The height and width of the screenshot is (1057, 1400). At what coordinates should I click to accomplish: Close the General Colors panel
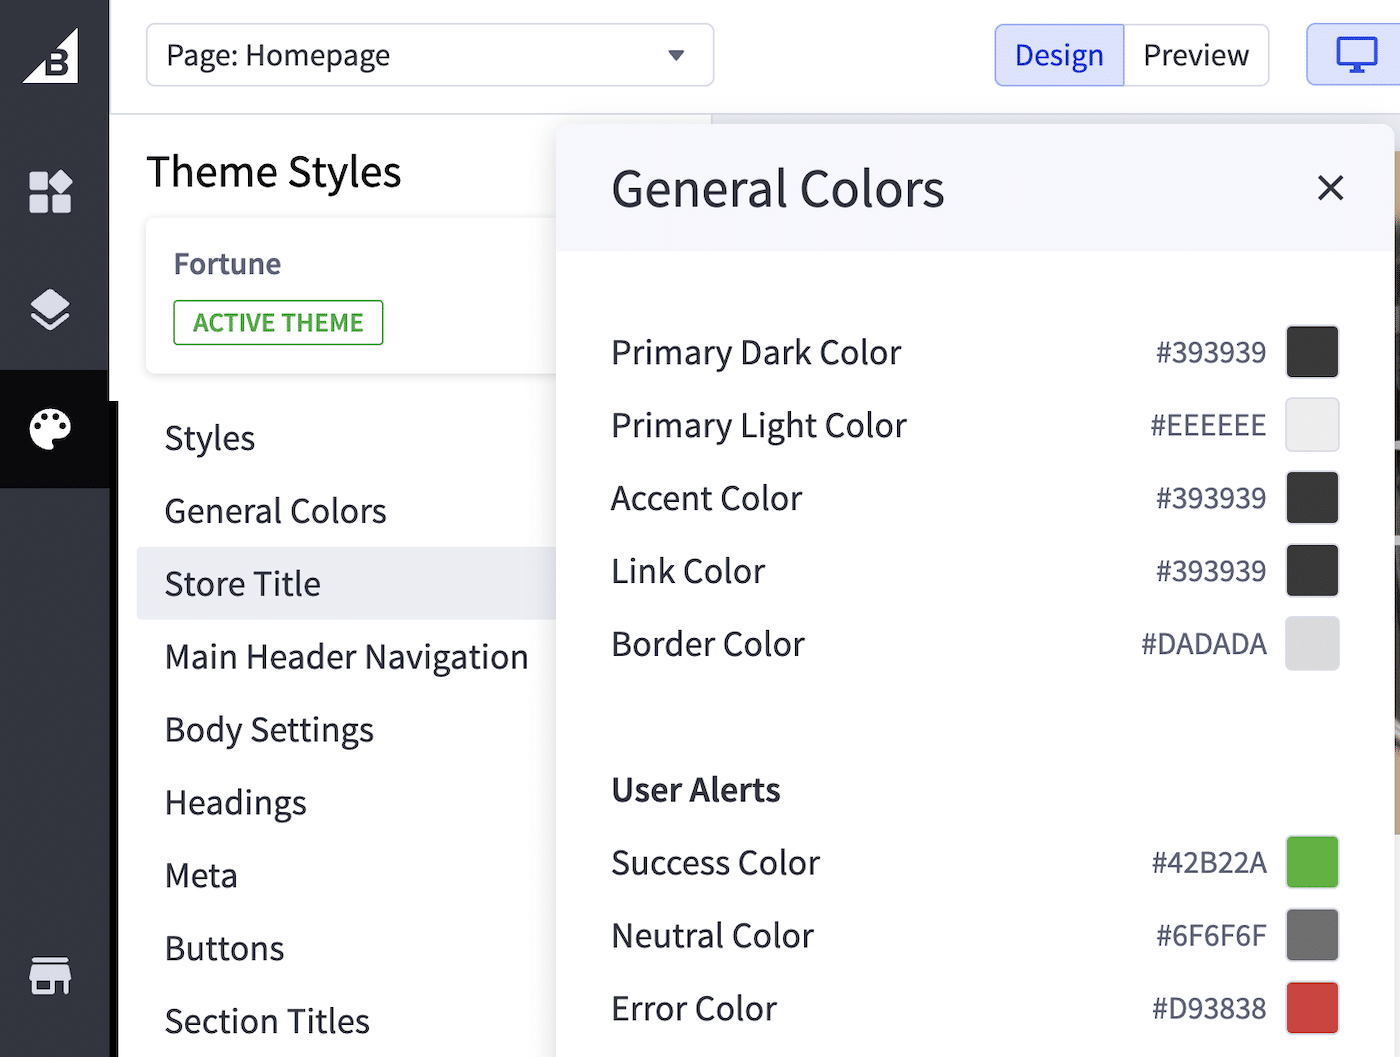1330,188
